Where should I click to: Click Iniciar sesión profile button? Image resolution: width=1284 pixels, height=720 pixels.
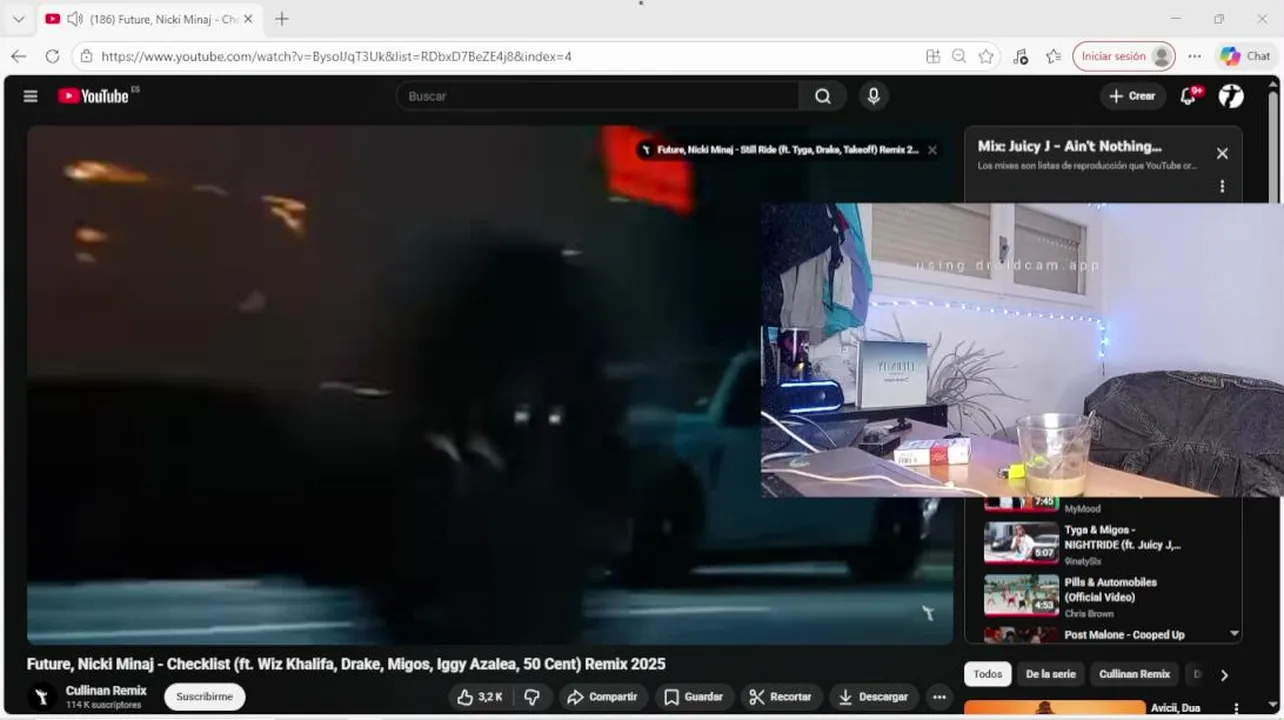(x=1124, y=56)
